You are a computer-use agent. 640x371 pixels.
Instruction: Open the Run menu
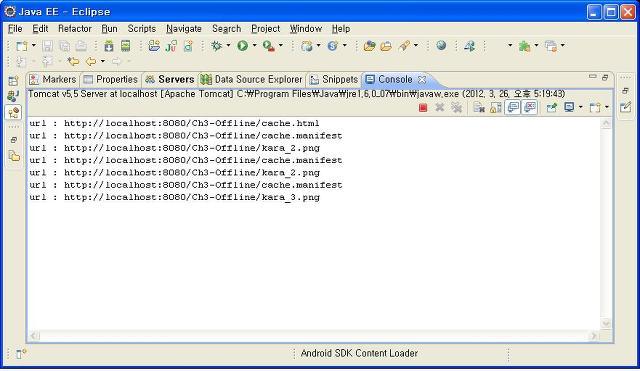109,29
